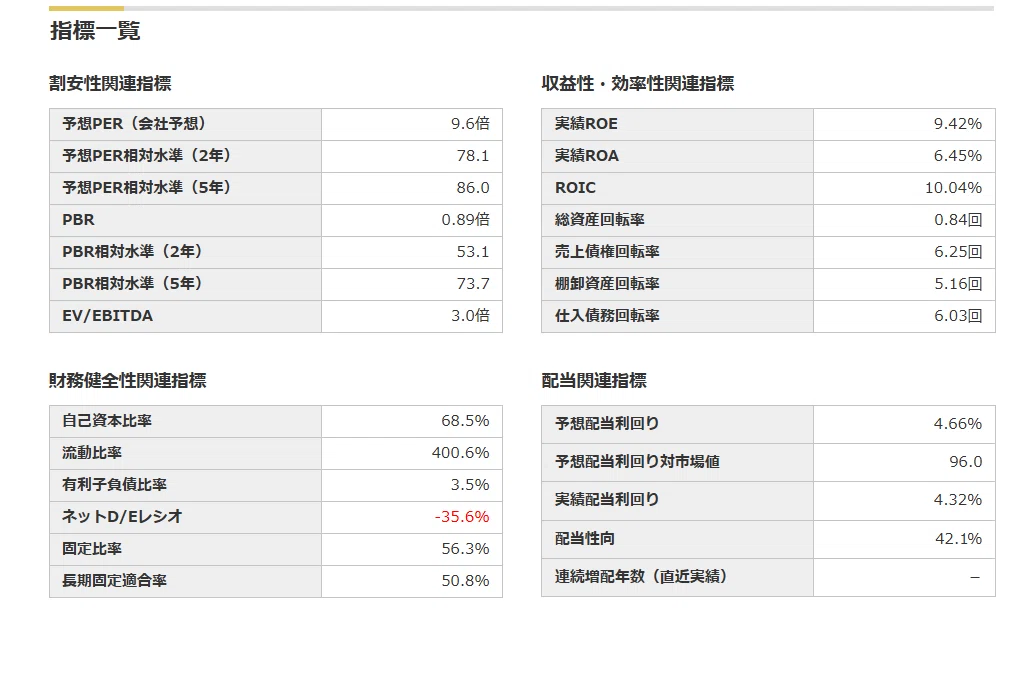Screen dimensions: 1033x685
Task: Click the PBR indicator label
Action: tap(78, 220)
